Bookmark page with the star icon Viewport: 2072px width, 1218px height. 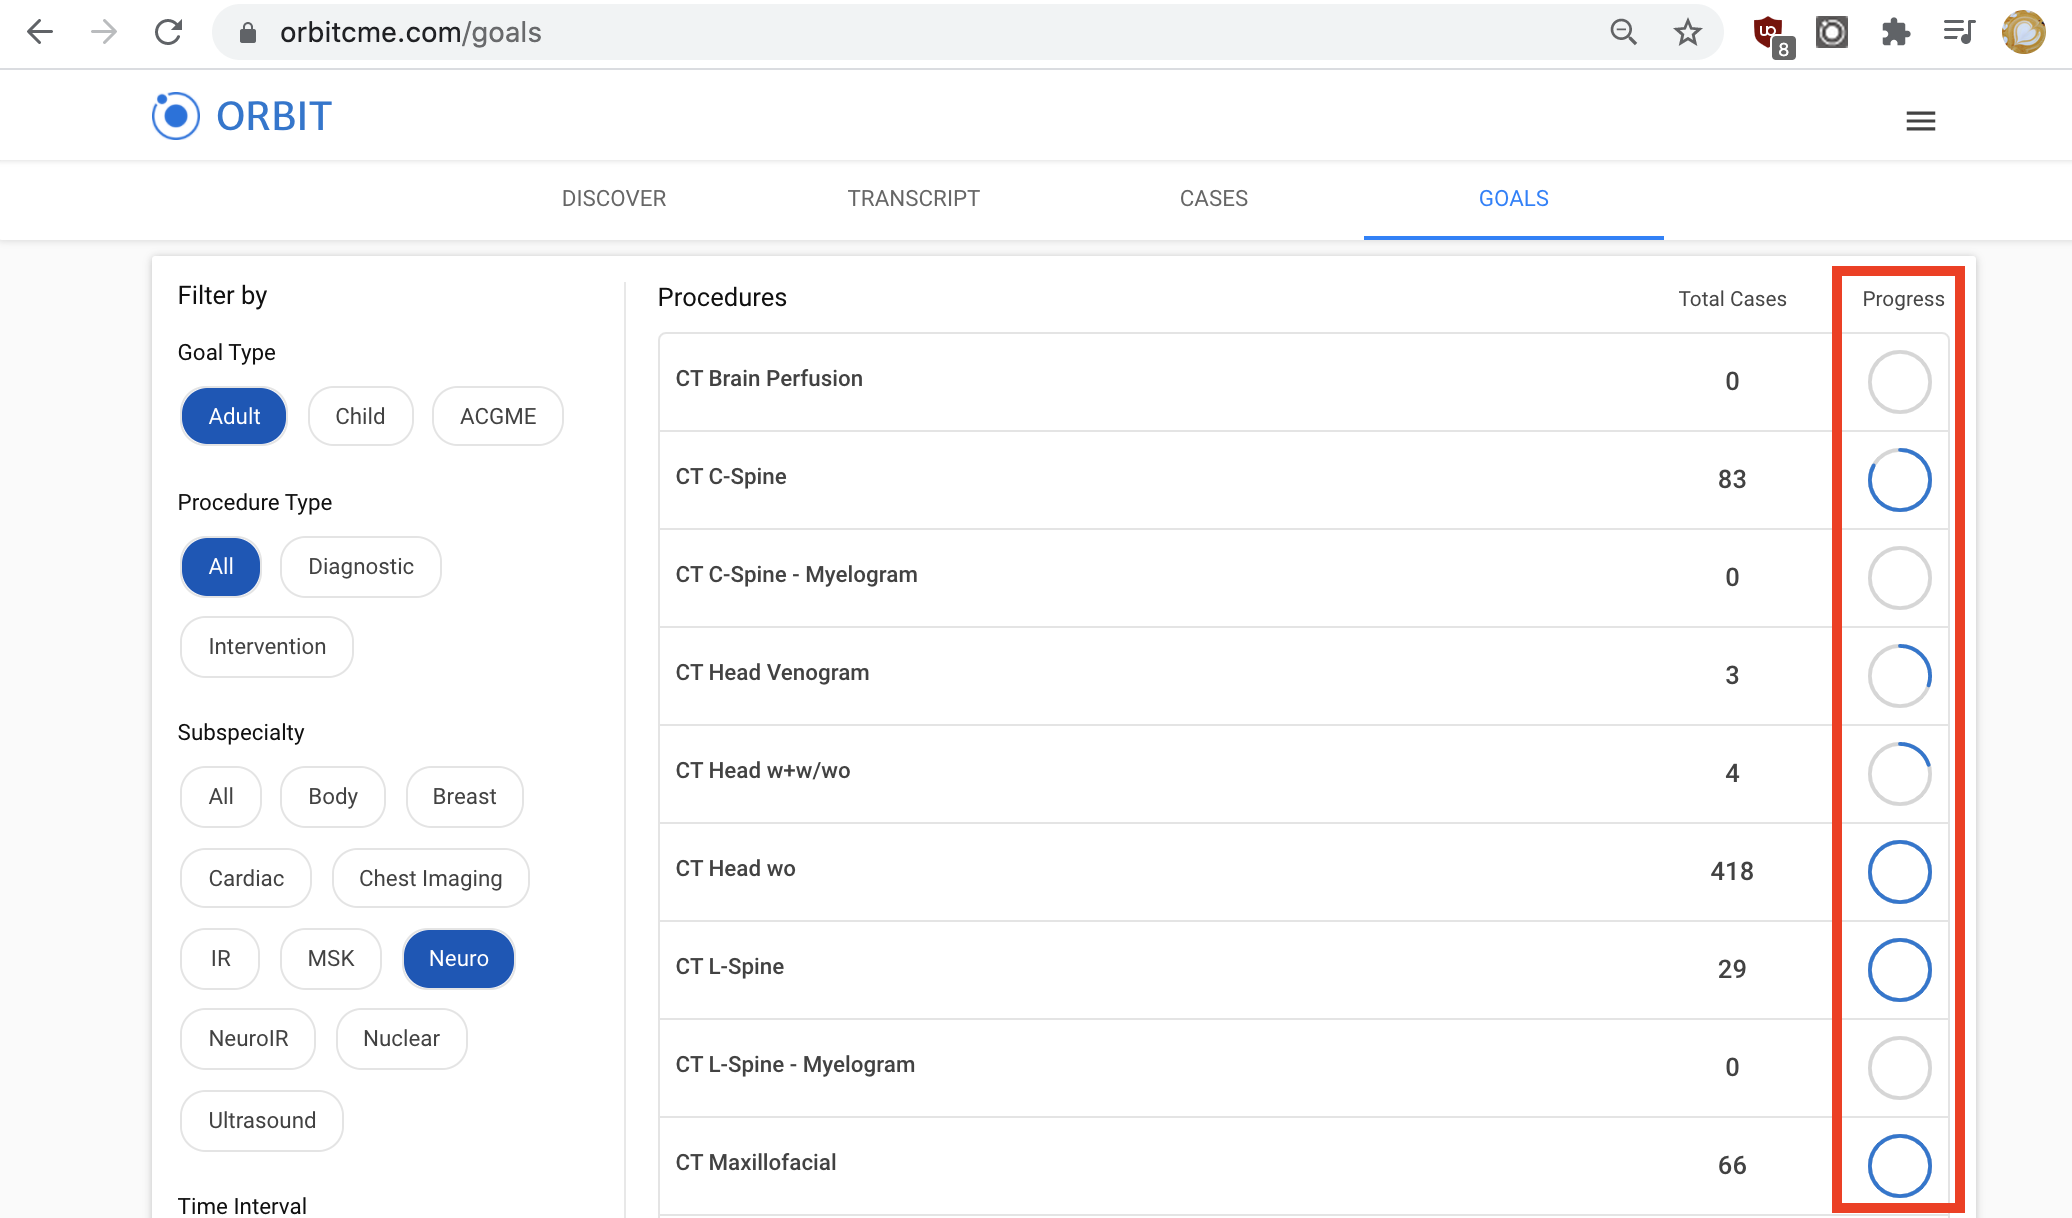[1687, 32]
